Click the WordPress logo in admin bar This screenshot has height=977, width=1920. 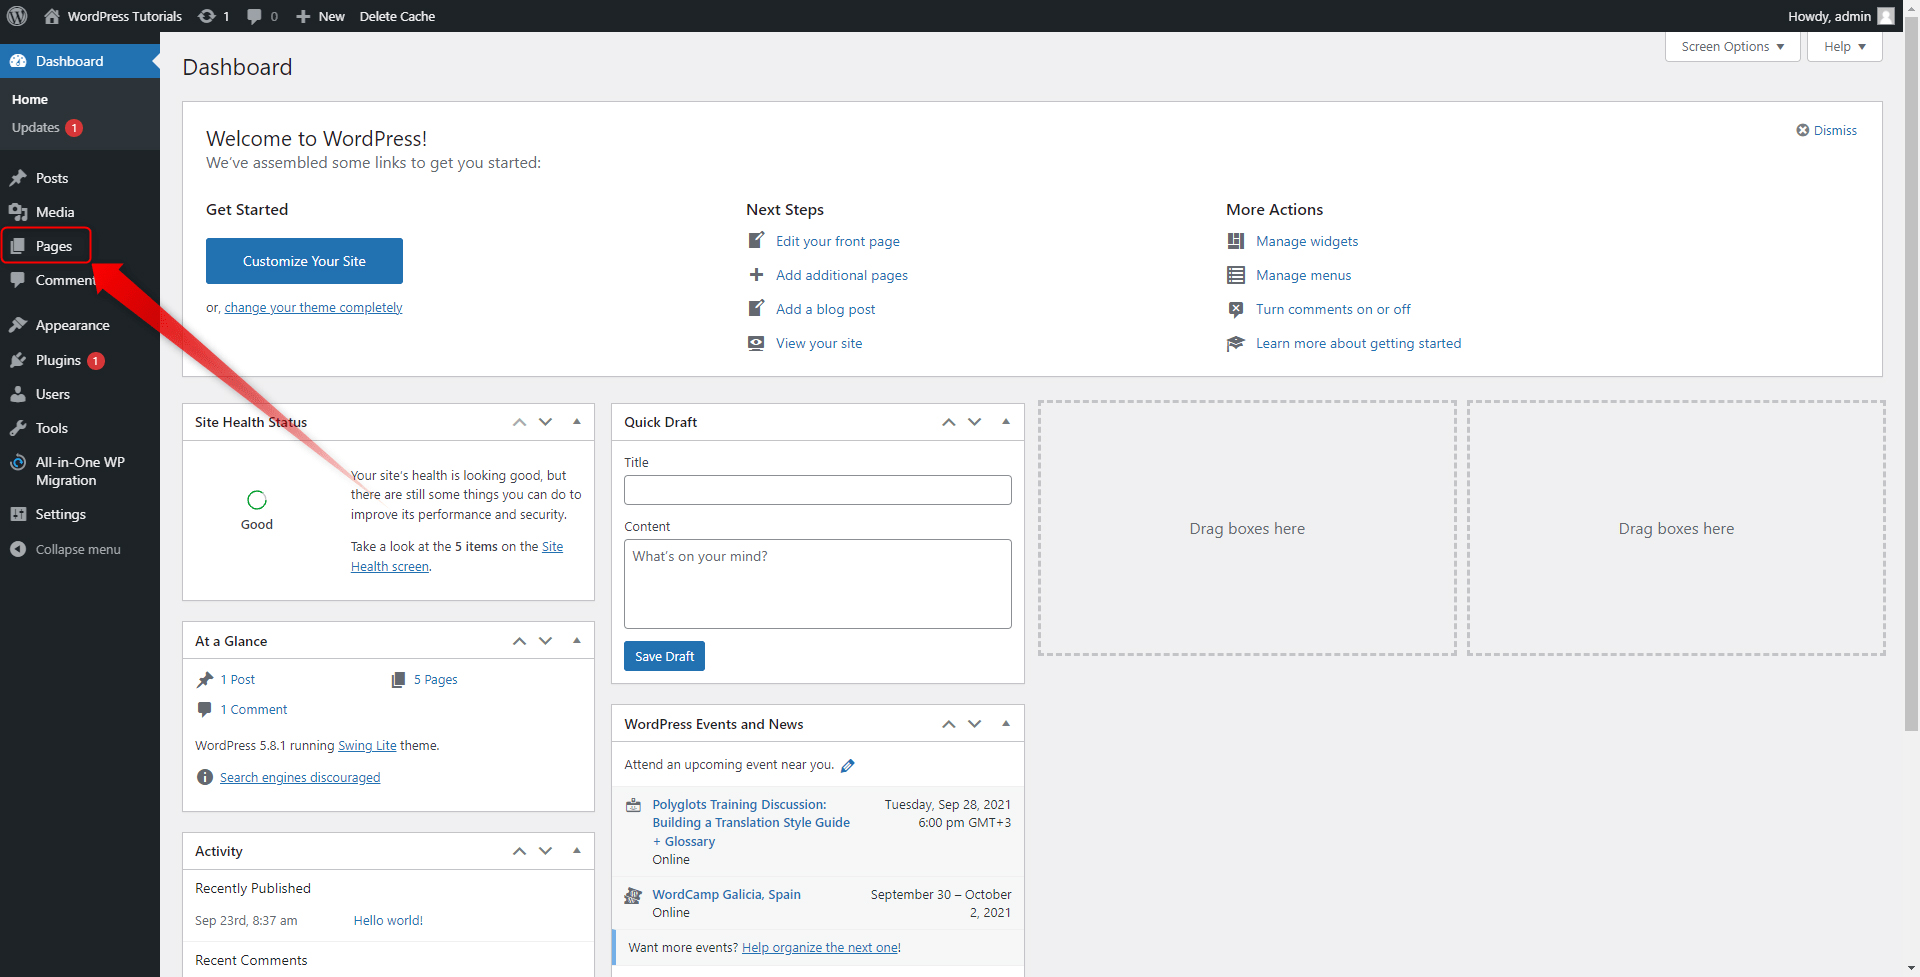17,16
